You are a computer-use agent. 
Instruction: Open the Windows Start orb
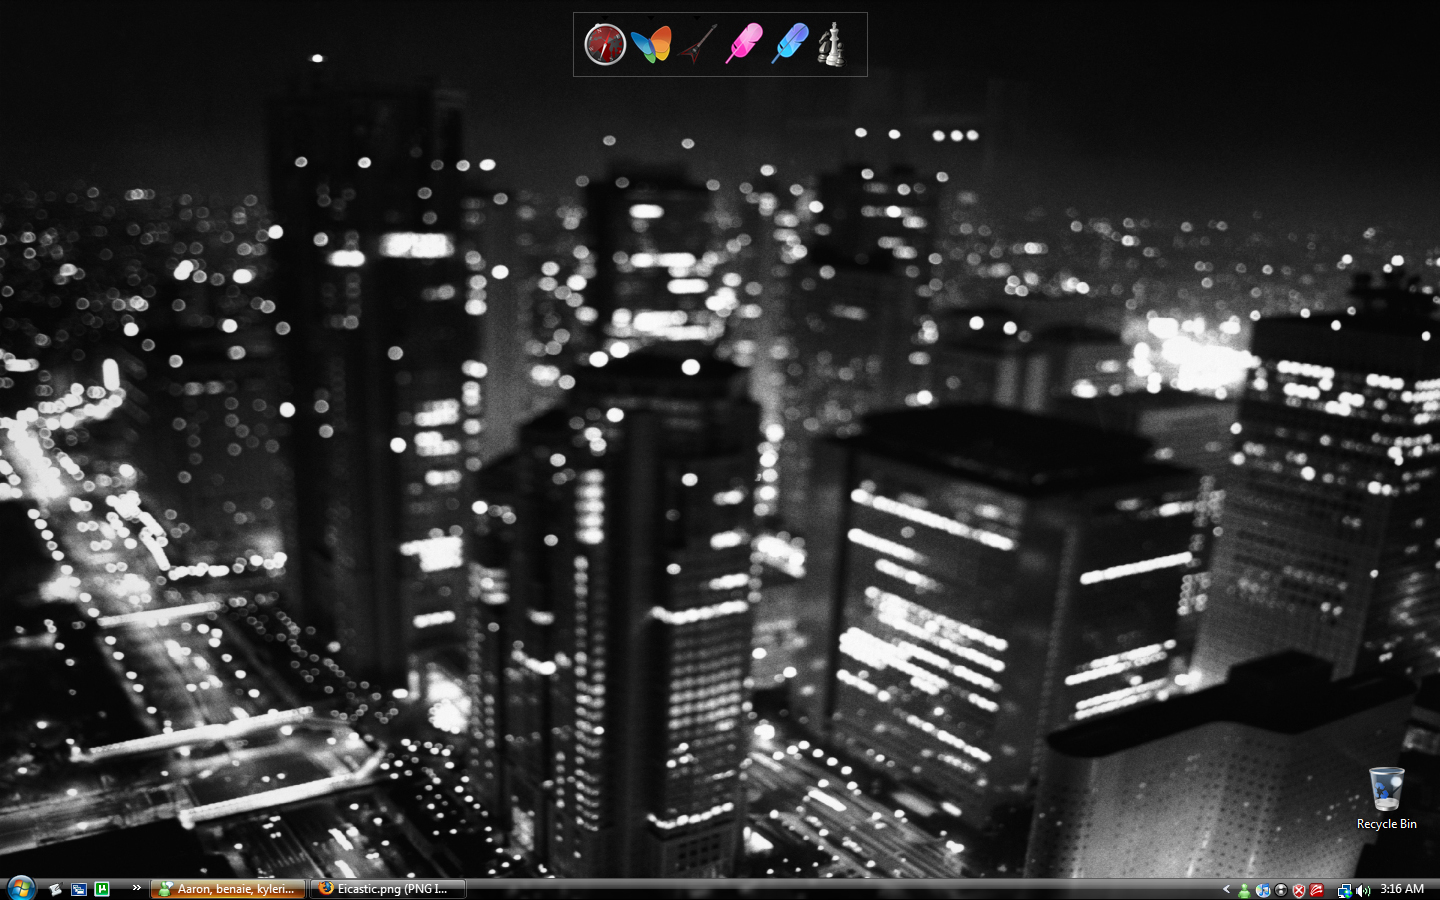click(x=20, y=888)
